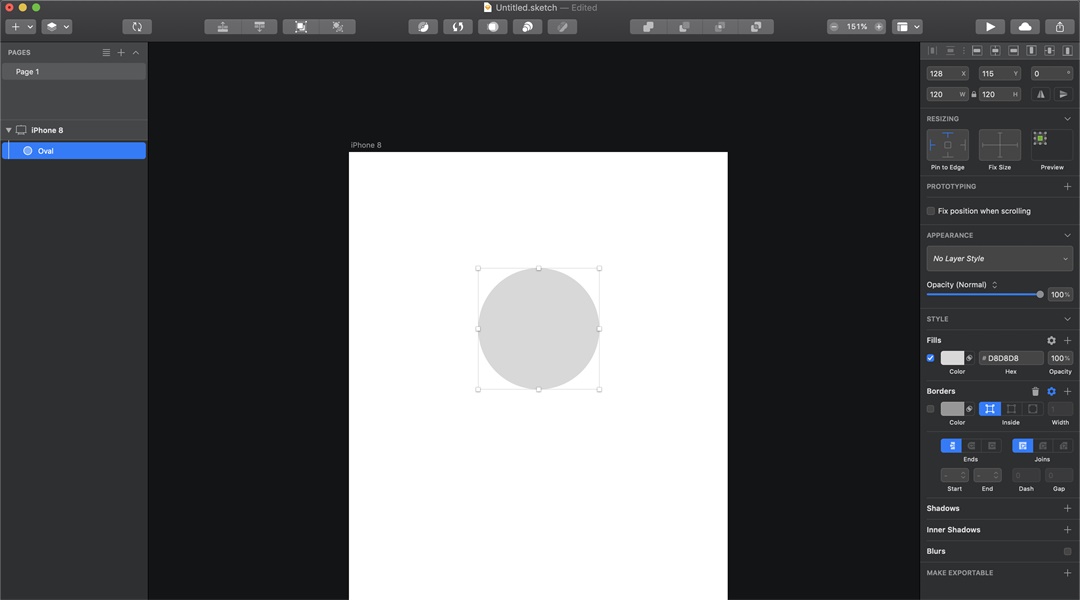Click the Fix Size resizing control

coord(999,145)
